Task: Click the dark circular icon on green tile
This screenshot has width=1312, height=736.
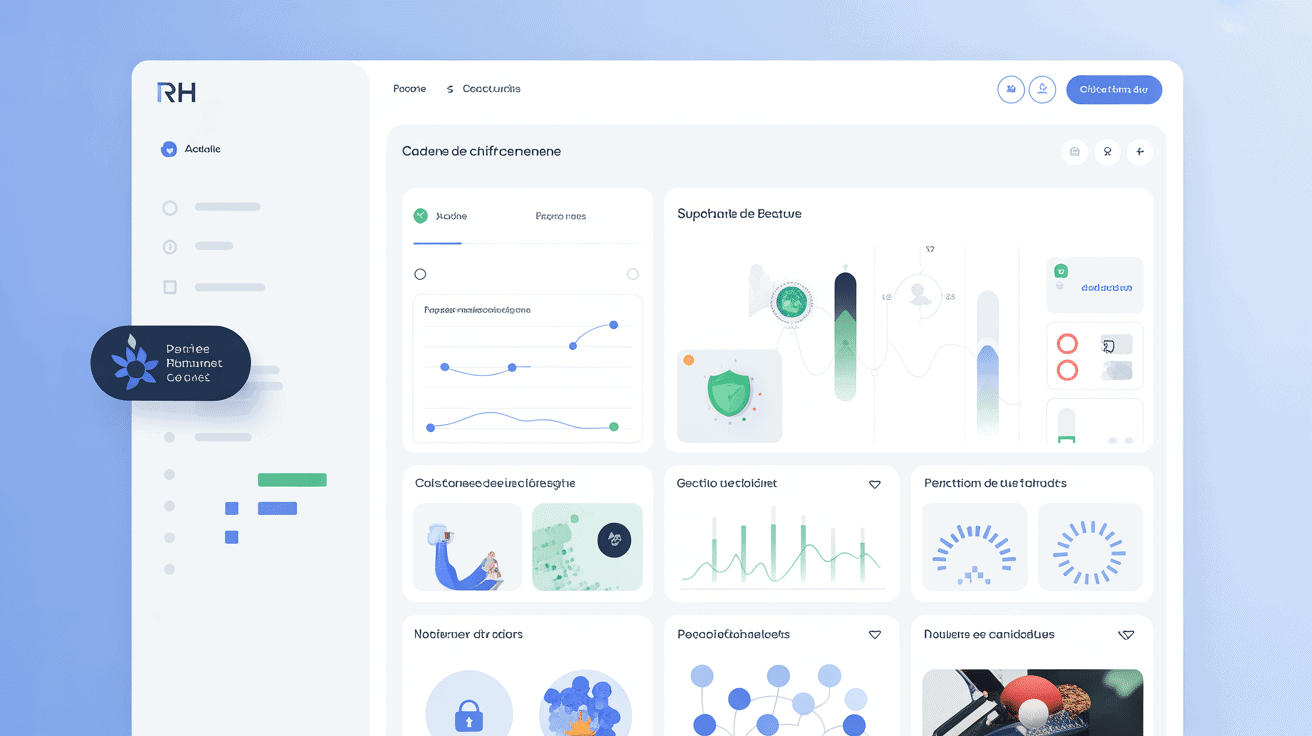Action: pos(613,540)
